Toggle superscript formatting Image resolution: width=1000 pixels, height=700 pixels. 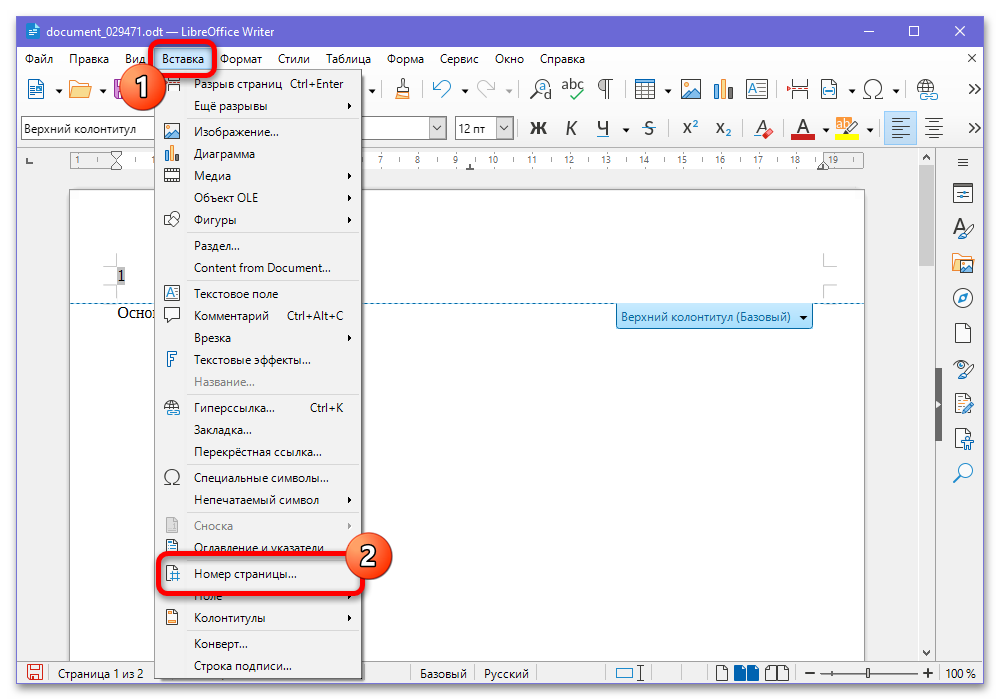690,129
